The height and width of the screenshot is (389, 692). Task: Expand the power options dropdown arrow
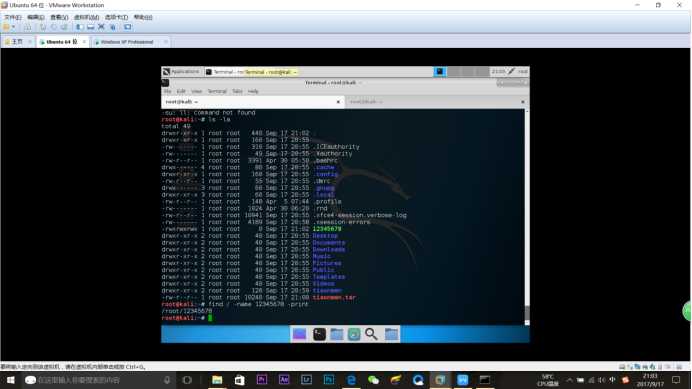[13, 27]
